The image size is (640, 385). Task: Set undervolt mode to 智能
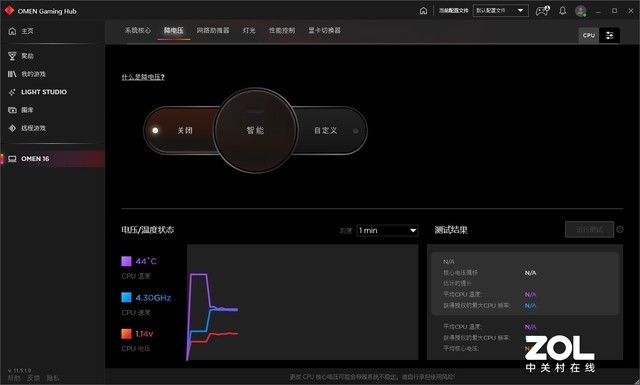coord(256,130)
